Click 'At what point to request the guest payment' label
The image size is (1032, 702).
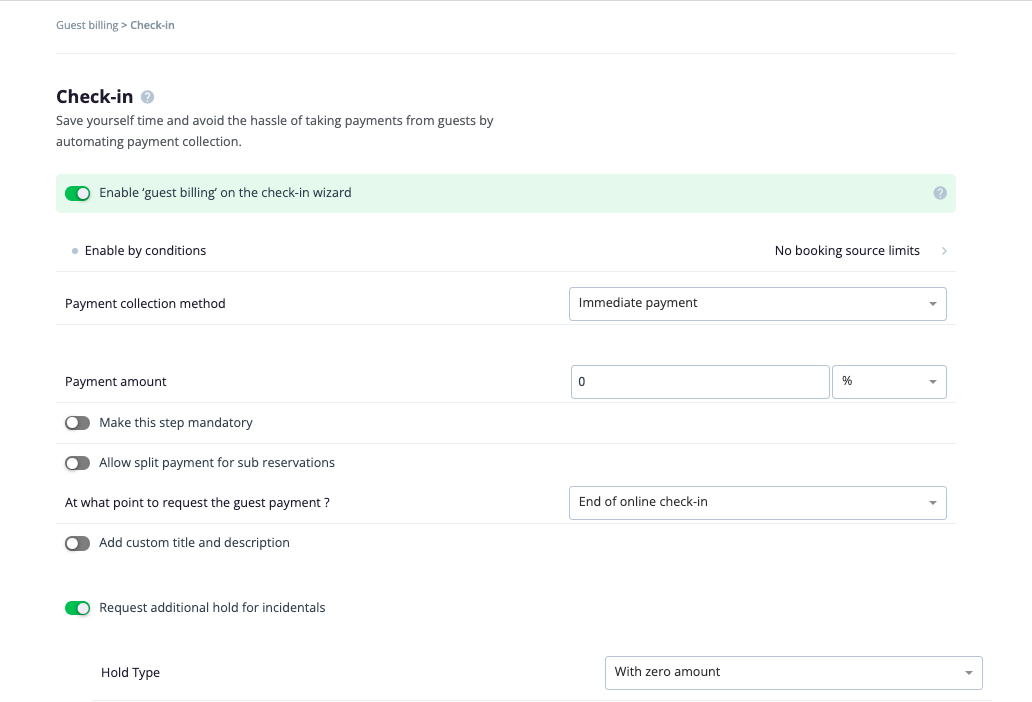[x=197, y=503]
